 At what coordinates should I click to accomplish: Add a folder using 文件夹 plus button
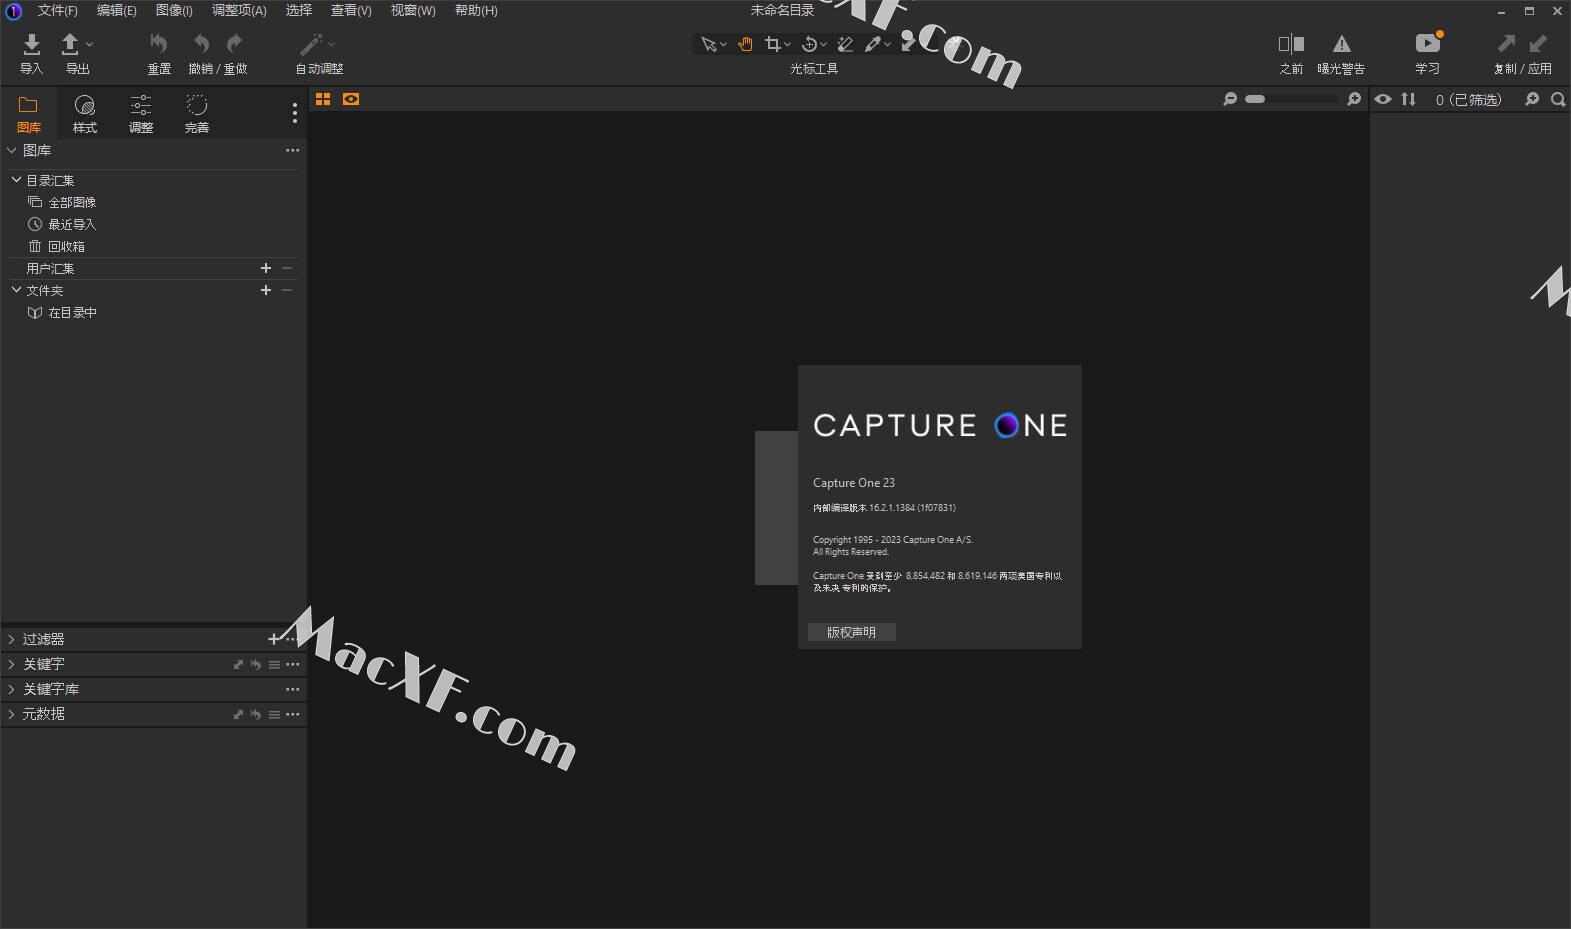click(x=266, y=290)
